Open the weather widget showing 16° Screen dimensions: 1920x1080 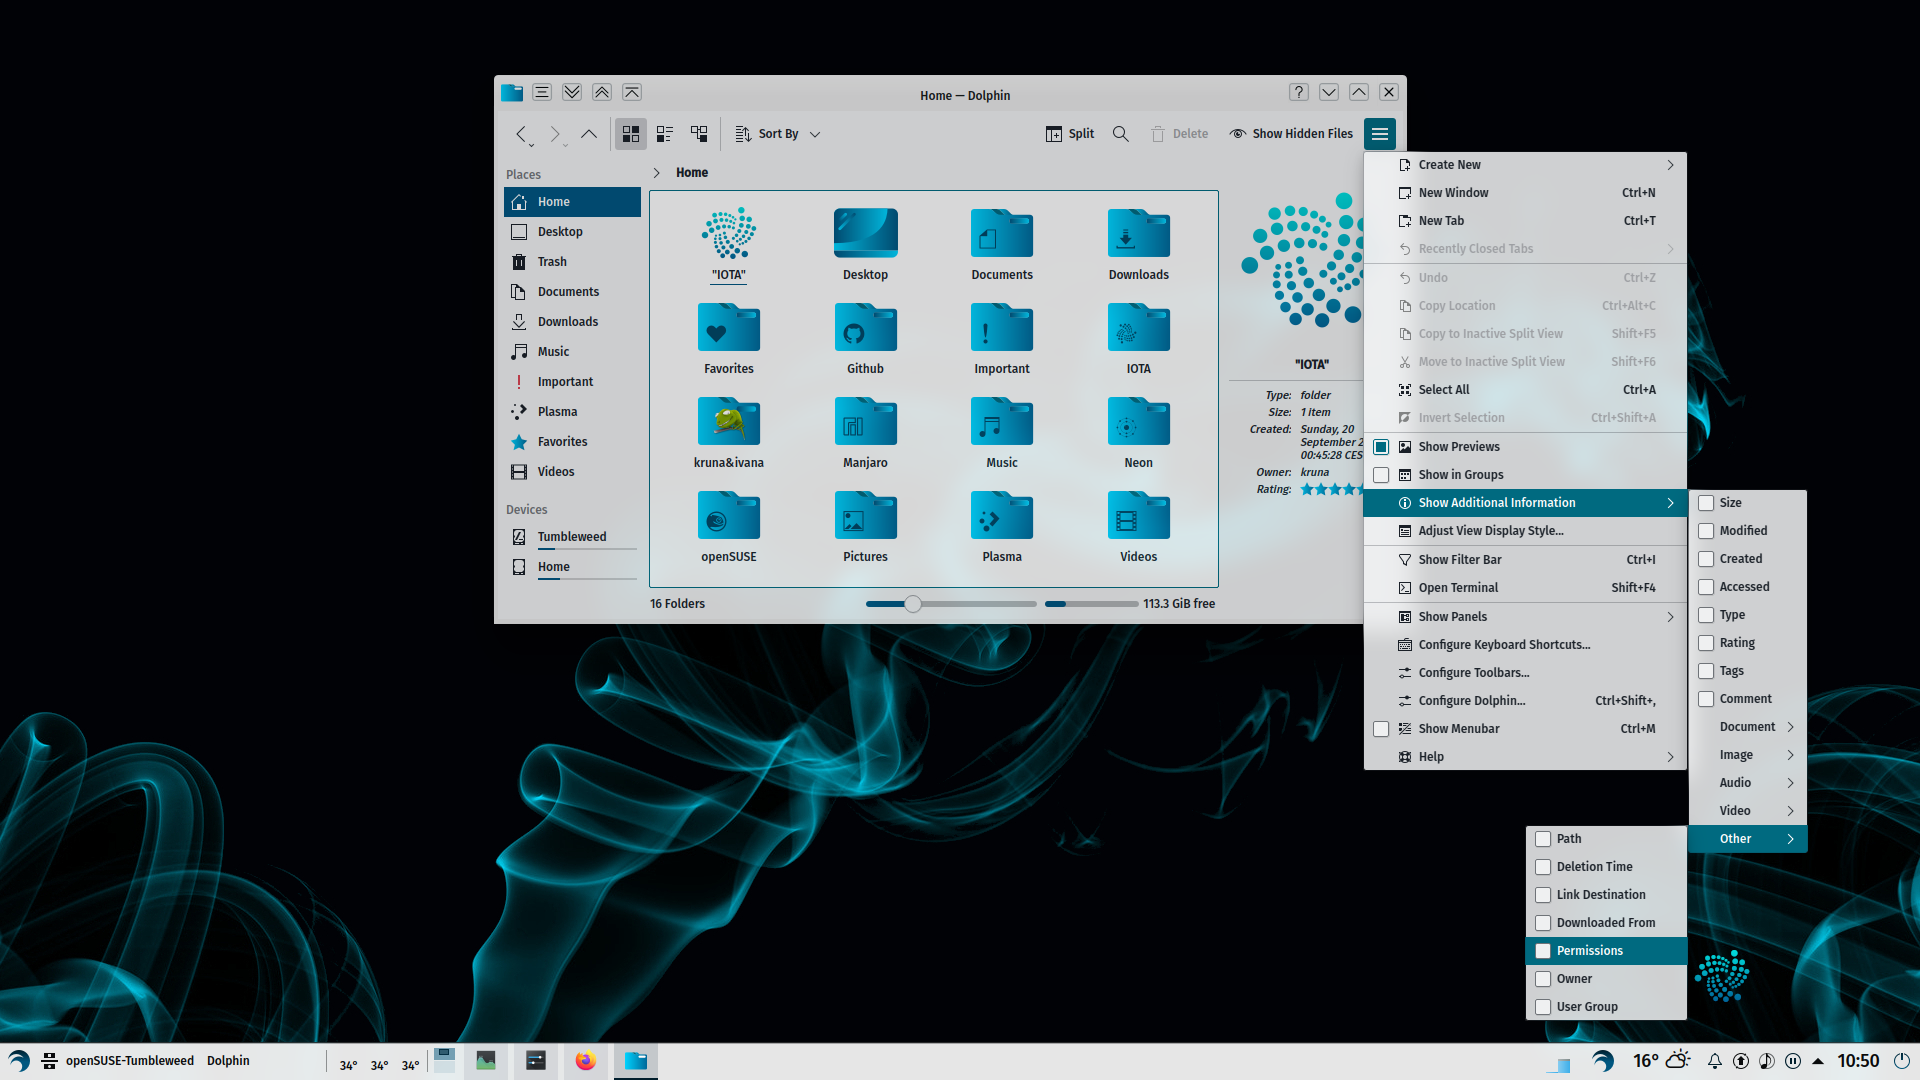1661,1061
